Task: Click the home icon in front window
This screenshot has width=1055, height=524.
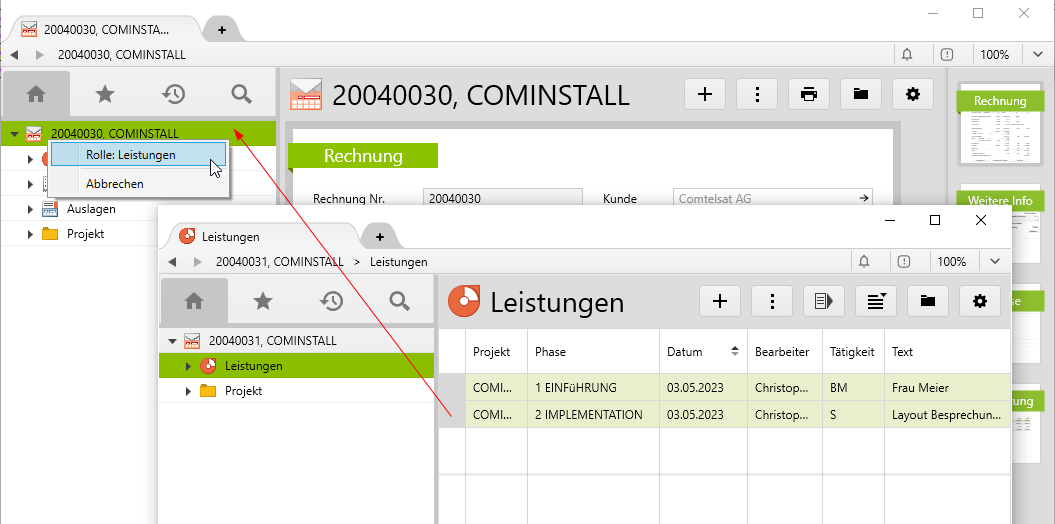Action: tap(194, 301)
